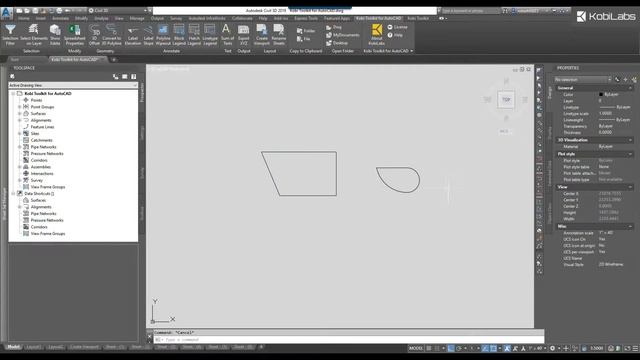The width and height of the screenshot is (640, 360).
Task: Switch to the Output ribbon tab
Action: (x=157, y=18)
